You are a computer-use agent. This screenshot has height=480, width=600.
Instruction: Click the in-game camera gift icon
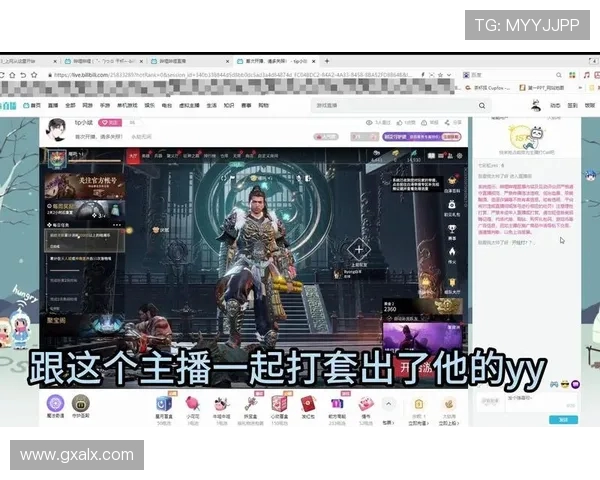[x=452, y=205]
